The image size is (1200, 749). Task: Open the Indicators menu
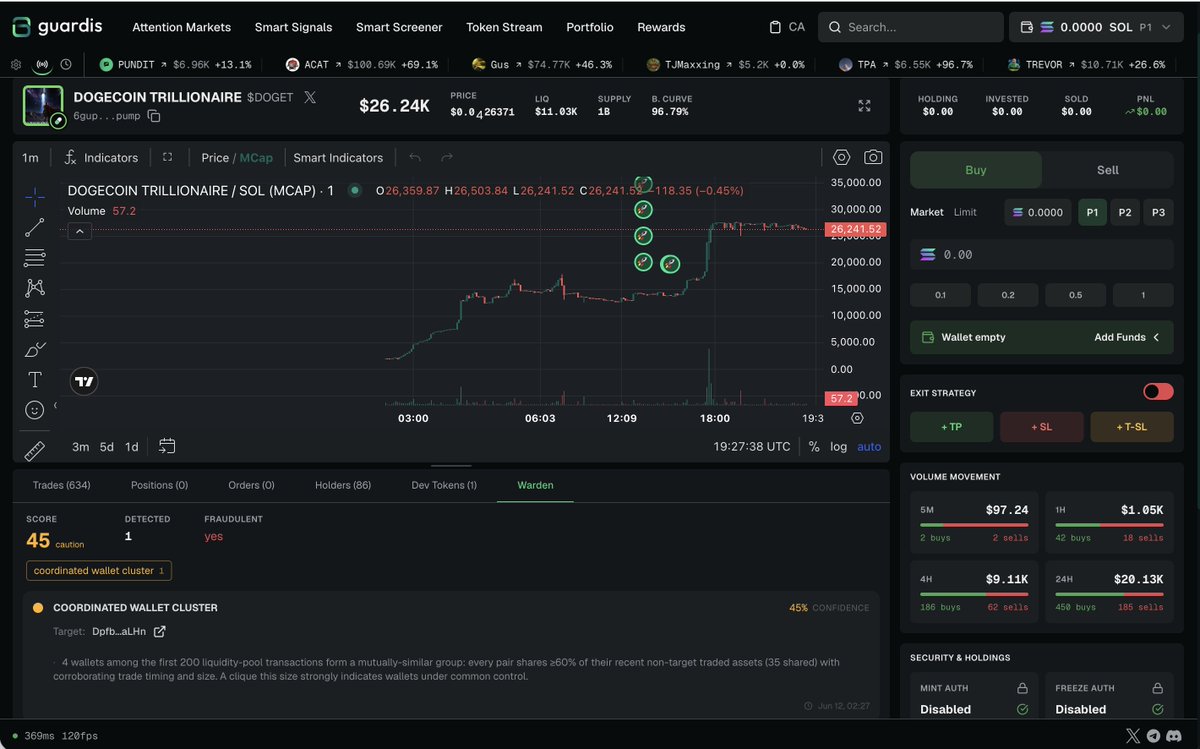[x=101, y=157]
